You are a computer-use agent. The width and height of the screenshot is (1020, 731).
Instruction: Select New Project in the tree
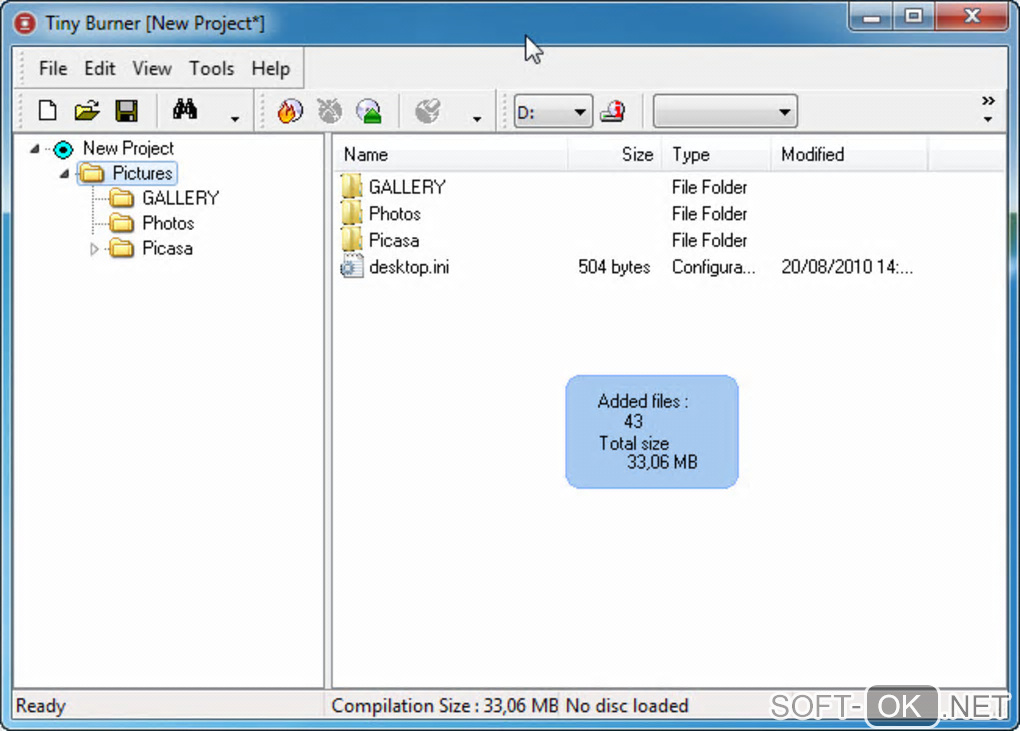pos(128,148)
